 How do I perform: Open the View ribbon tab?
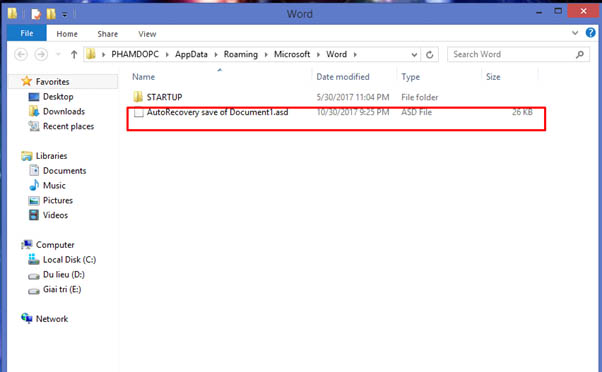click(147, 34)
